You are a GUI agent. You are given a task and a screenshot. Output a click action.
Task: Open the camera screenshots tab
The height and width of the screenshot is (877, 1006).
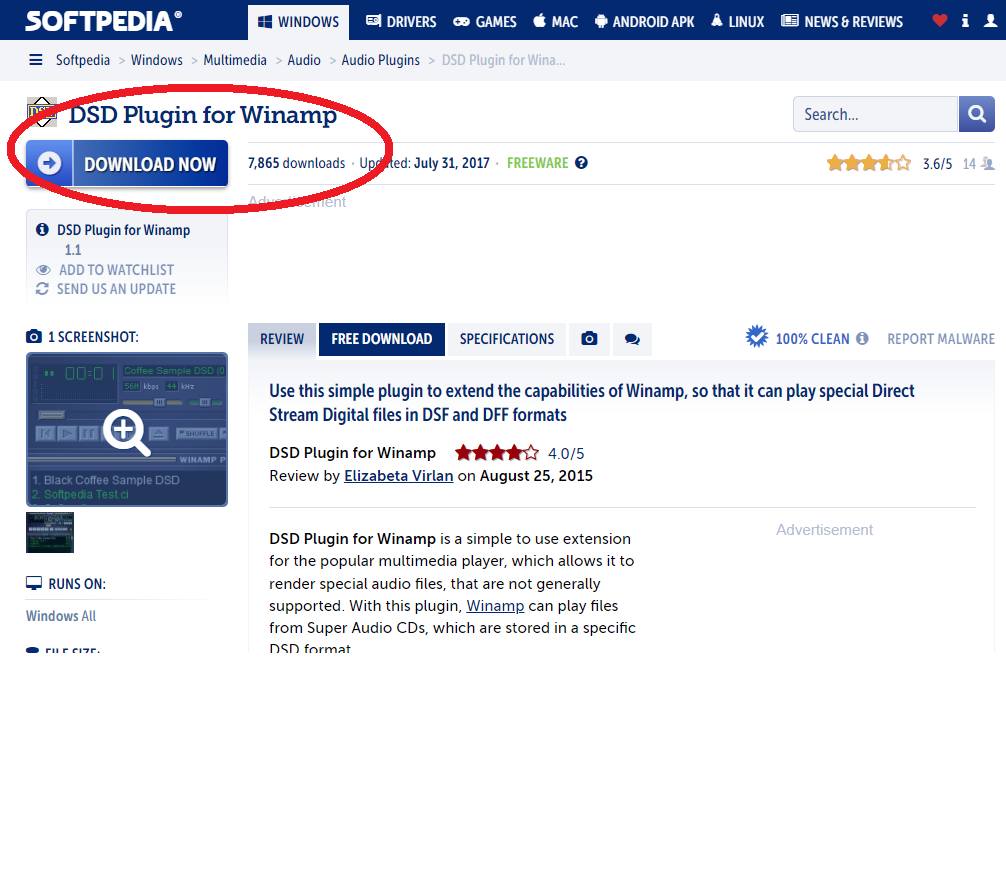(x=589, y=339)
